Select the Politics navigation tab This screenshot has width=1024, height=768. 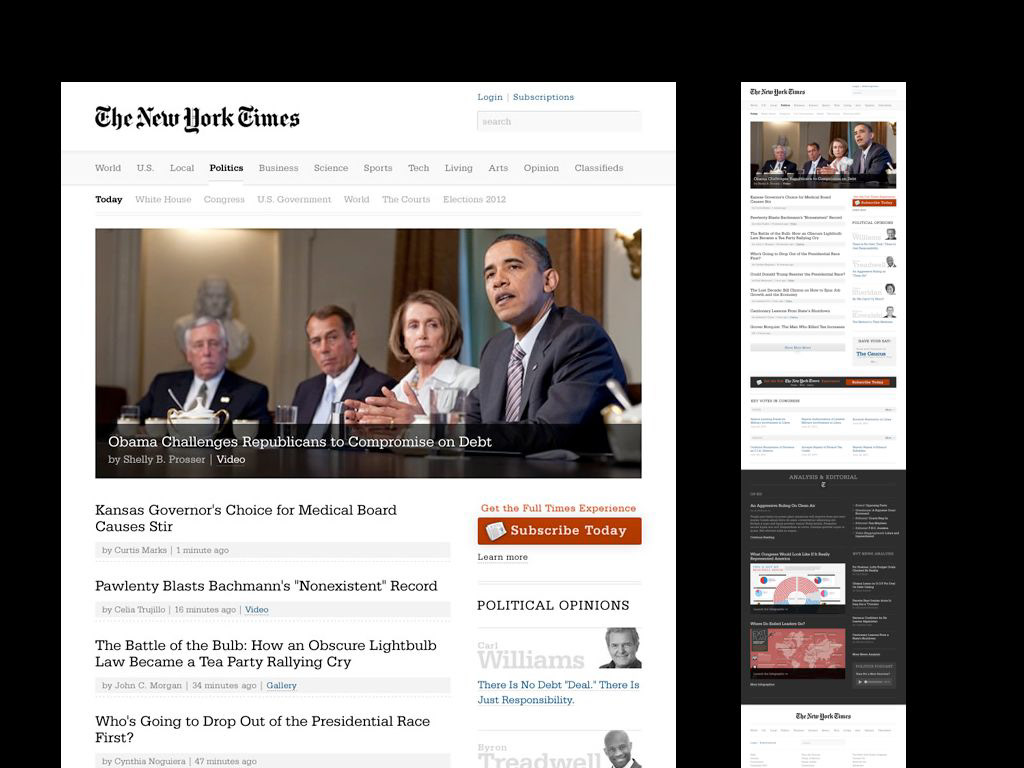pos(226,168)
